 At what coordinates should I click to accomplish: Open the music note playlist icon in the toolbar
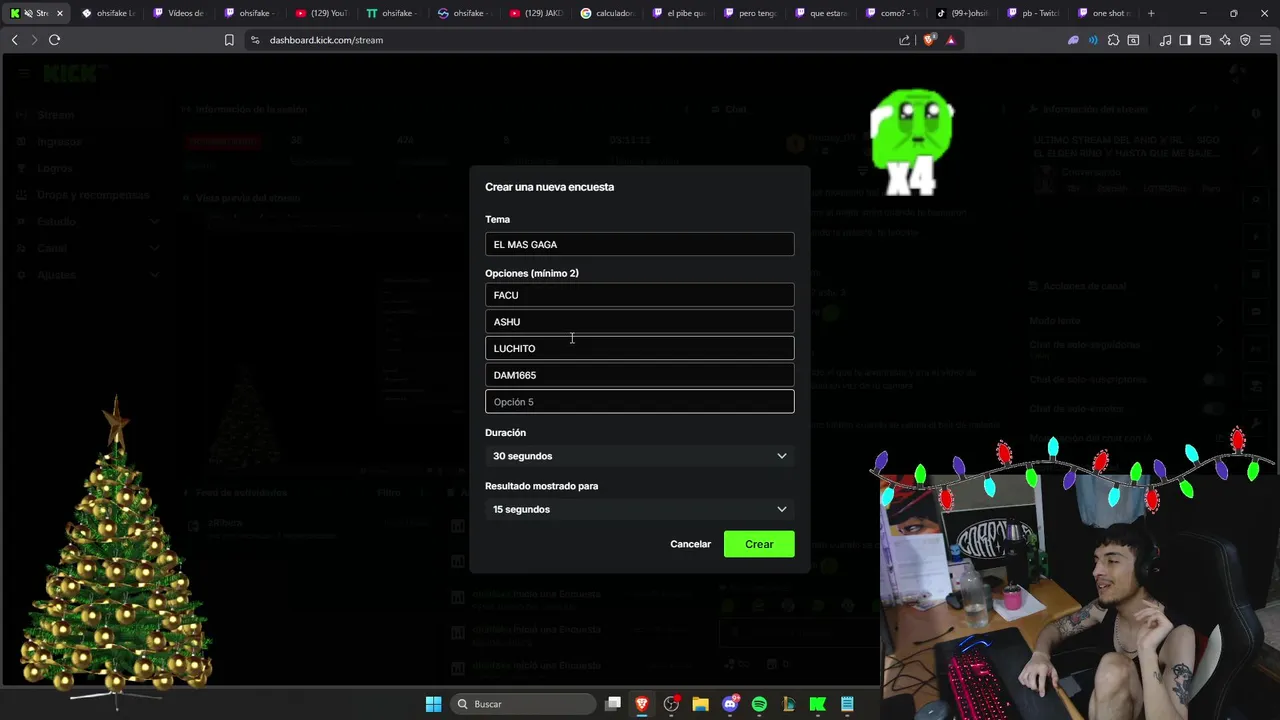pos(1165,40)
